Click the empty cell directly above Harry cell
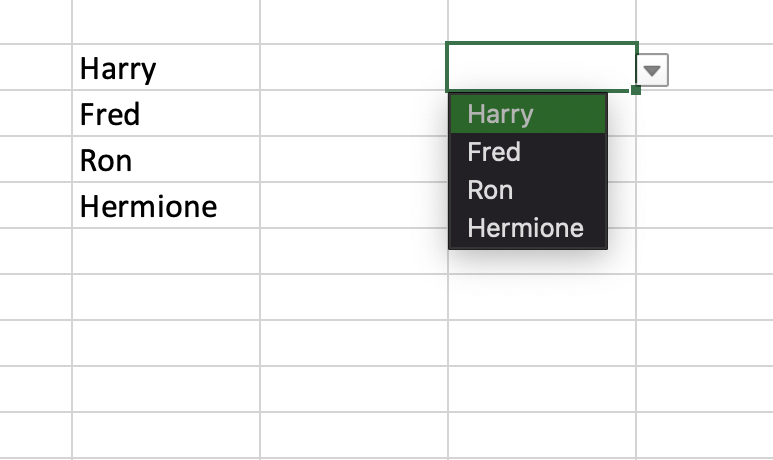Screen dimensions: 773x460 165,22
